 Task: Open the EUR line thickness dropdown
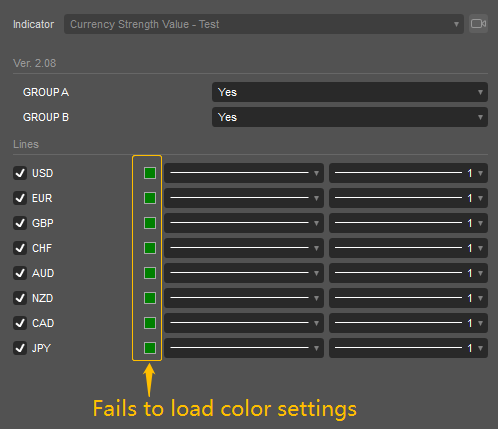pyautogui.click(x=408, y=198)
